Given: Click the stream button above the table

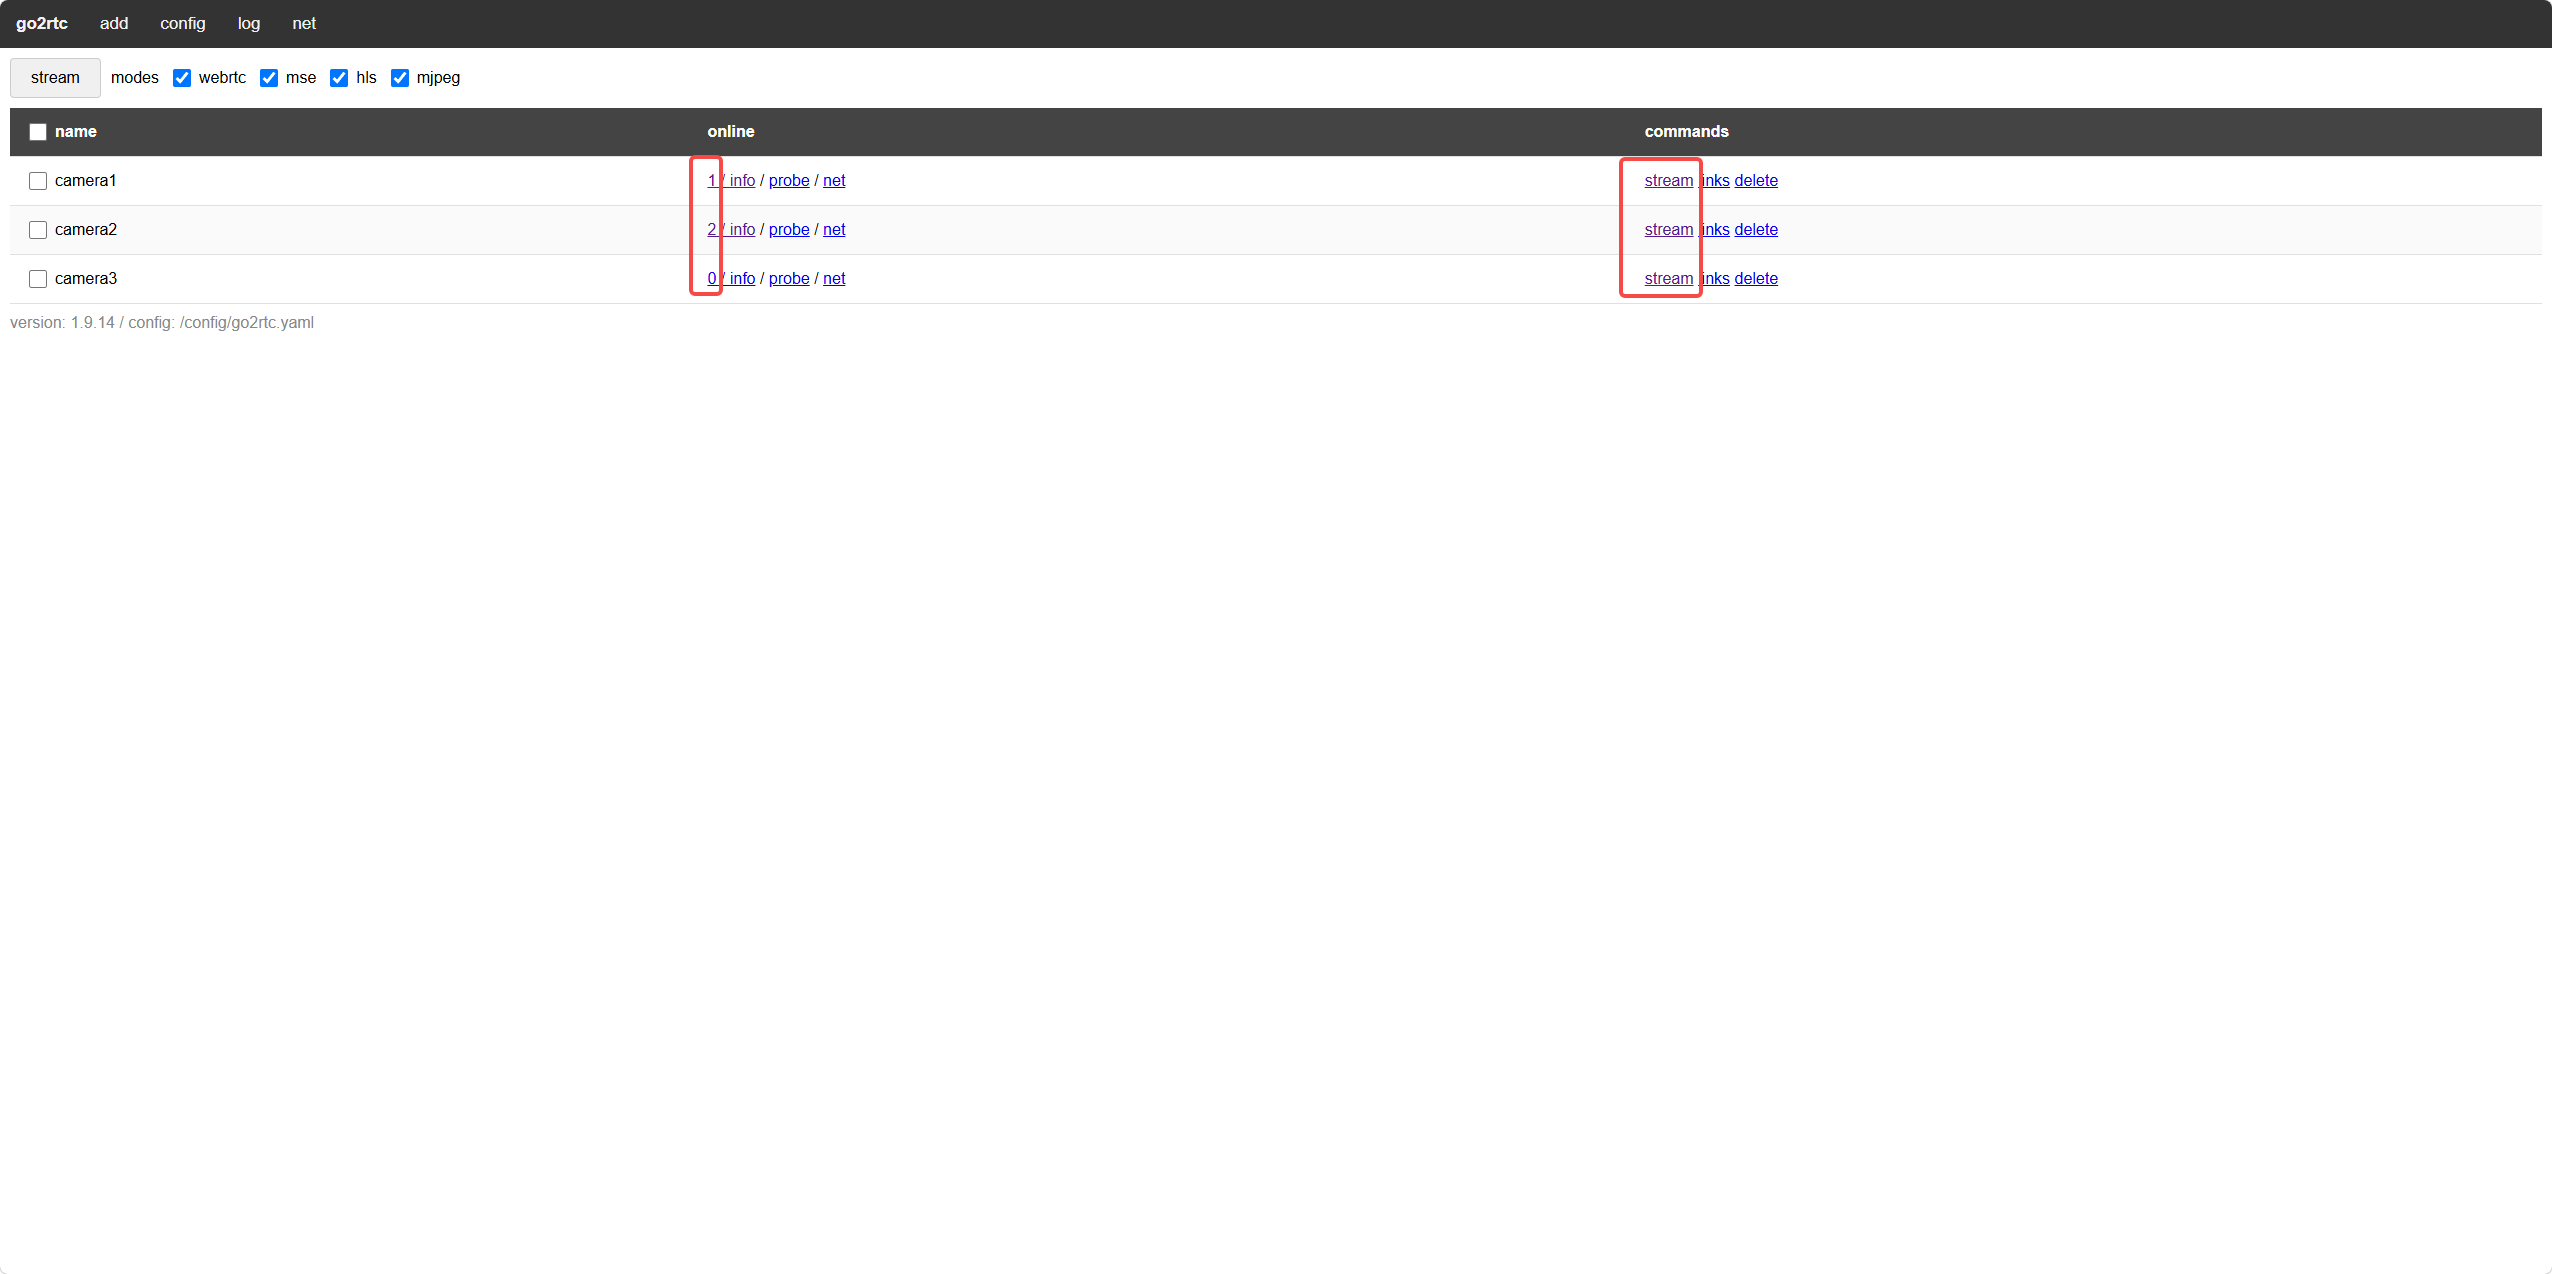Looking at the screenshot, I should (x=55, y=78).
